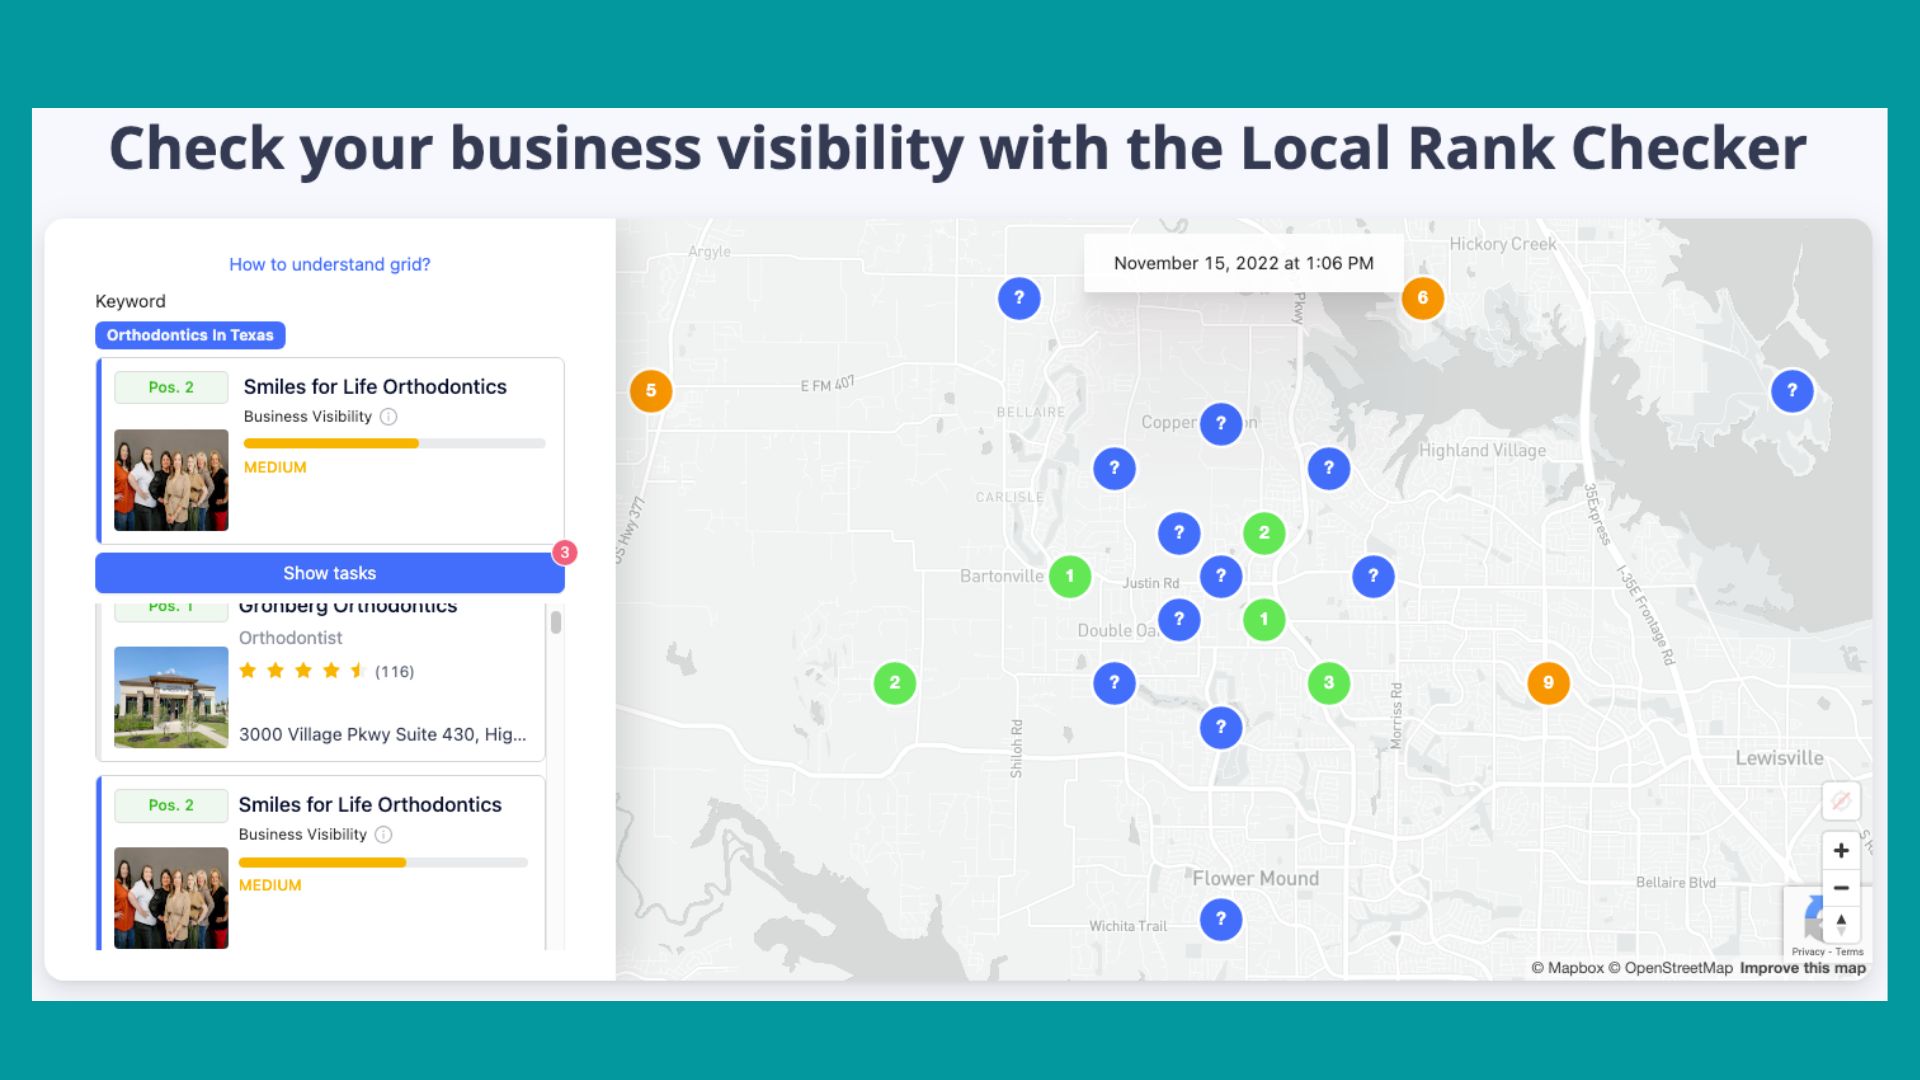Click the Business Visibility info icon in top card

click(x=389, y=417)
